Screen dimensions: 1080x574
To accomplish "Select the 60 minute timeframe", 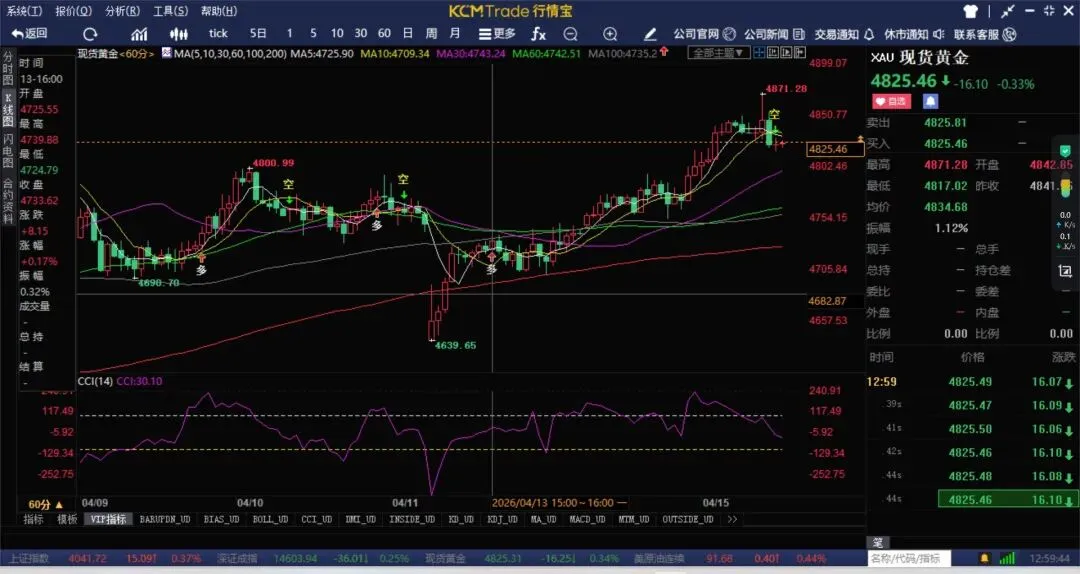I will [384, 33].
